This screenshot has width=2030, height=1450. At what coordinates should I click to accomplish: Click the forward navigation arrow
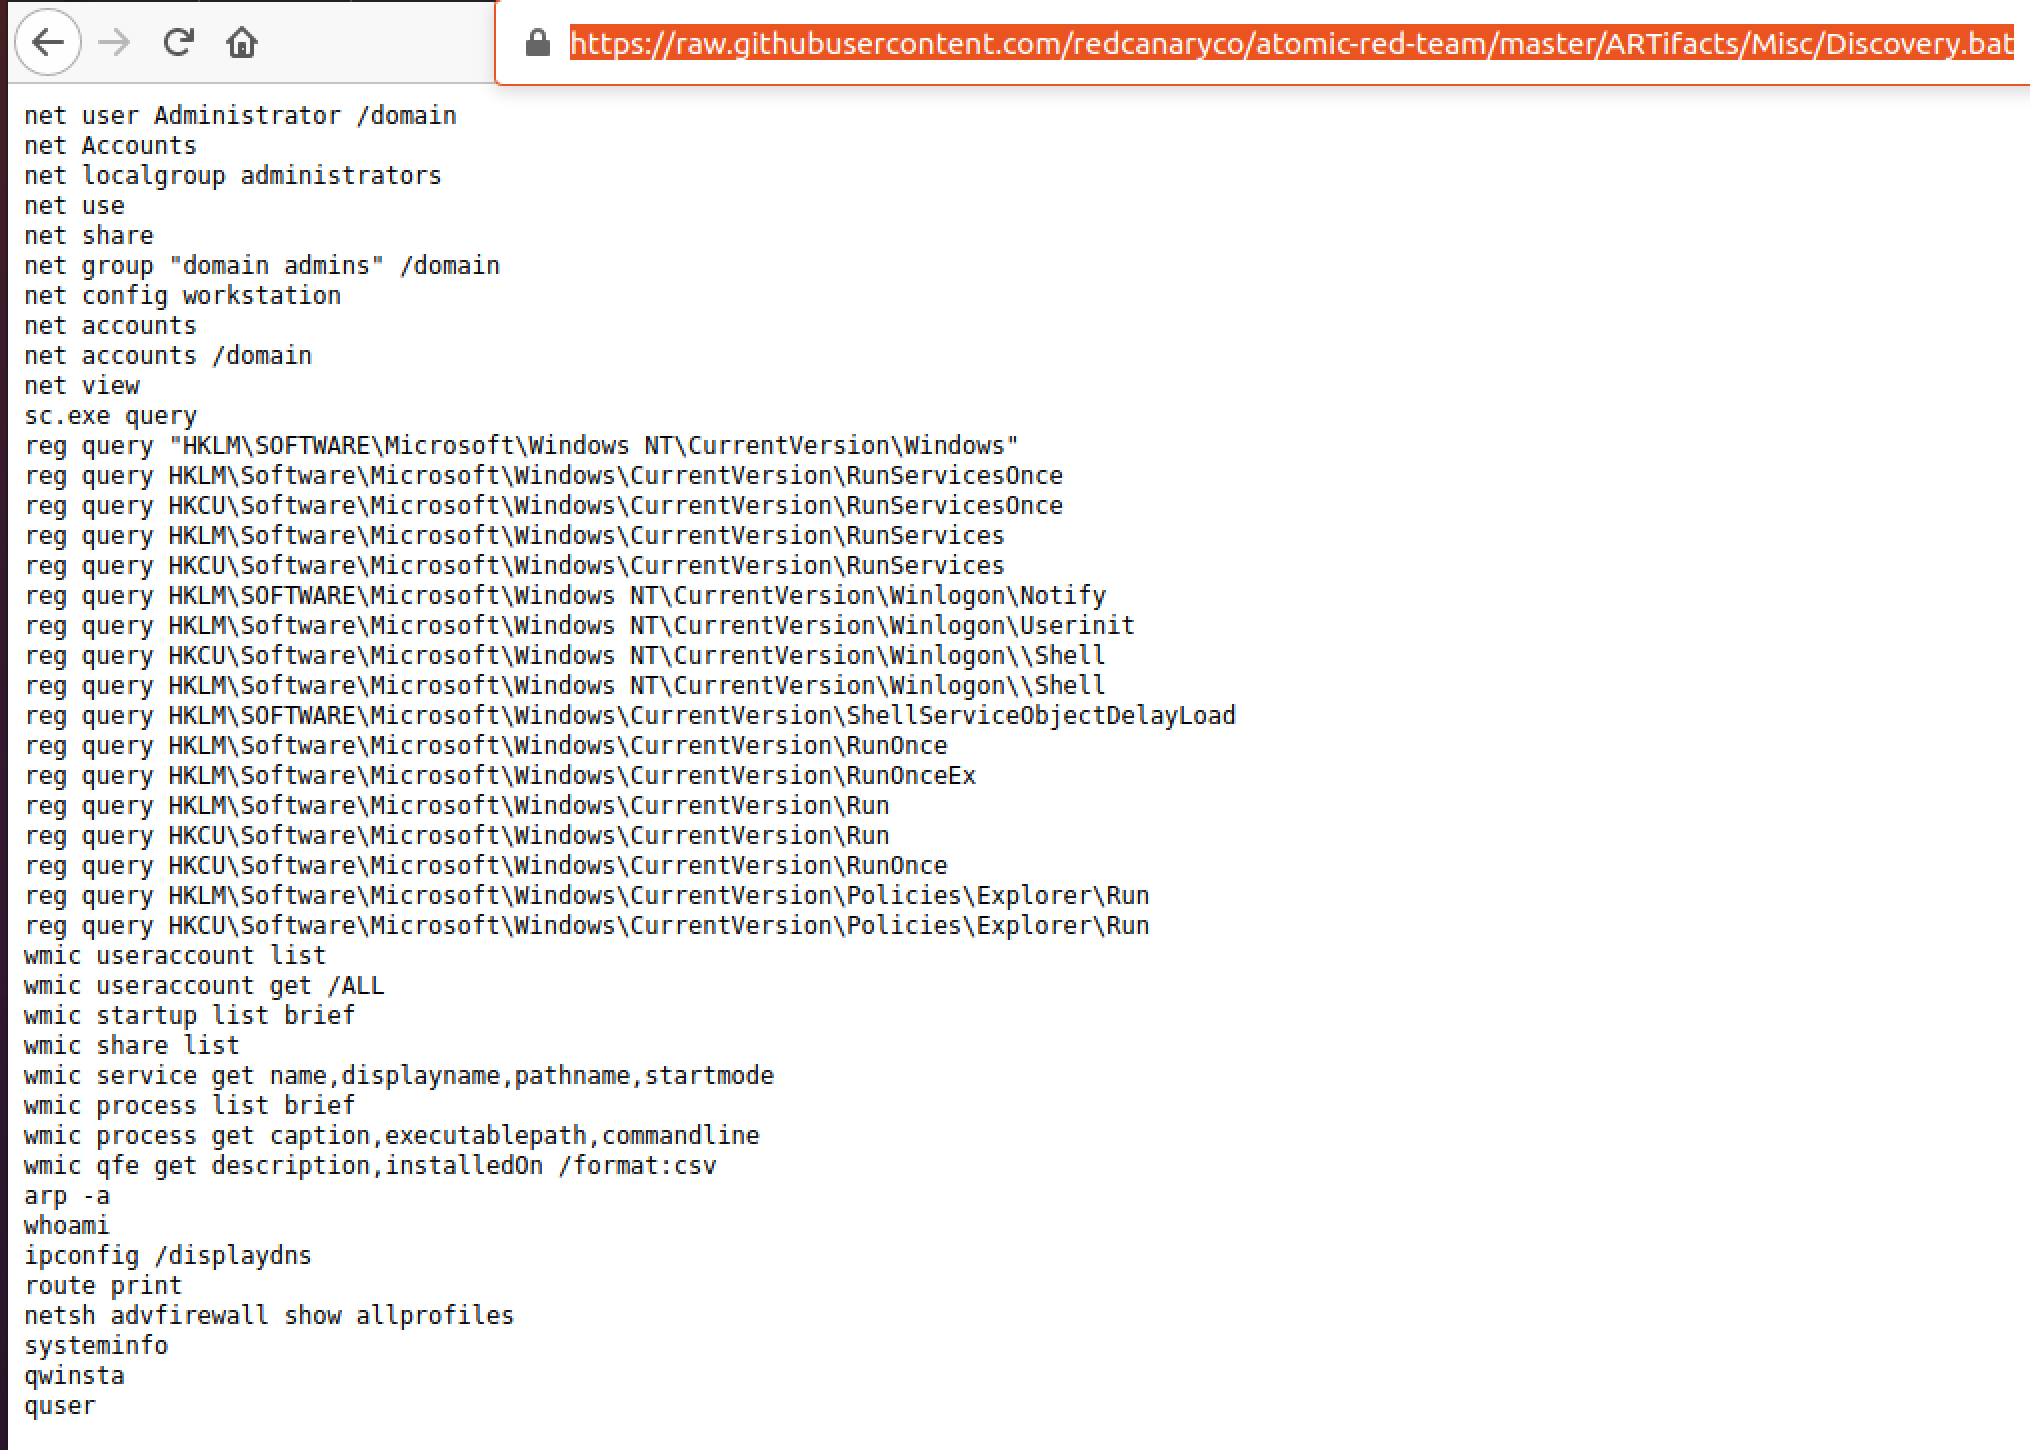coord(115,43)
